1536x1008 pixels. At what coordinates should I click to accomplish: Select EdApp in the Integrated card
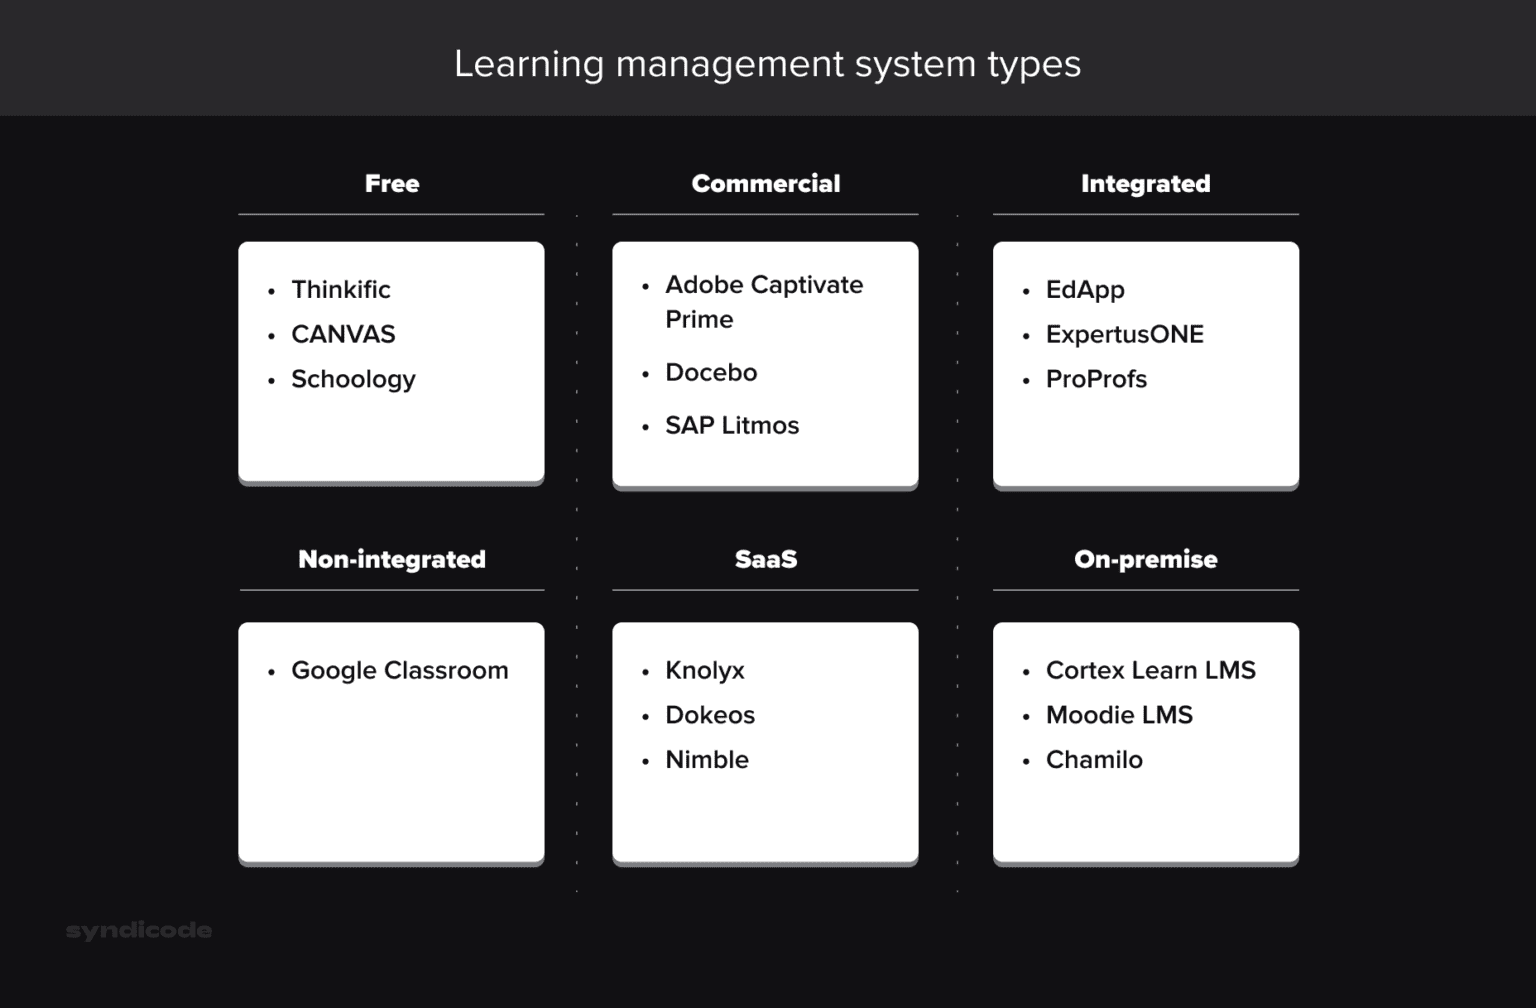1085,289
